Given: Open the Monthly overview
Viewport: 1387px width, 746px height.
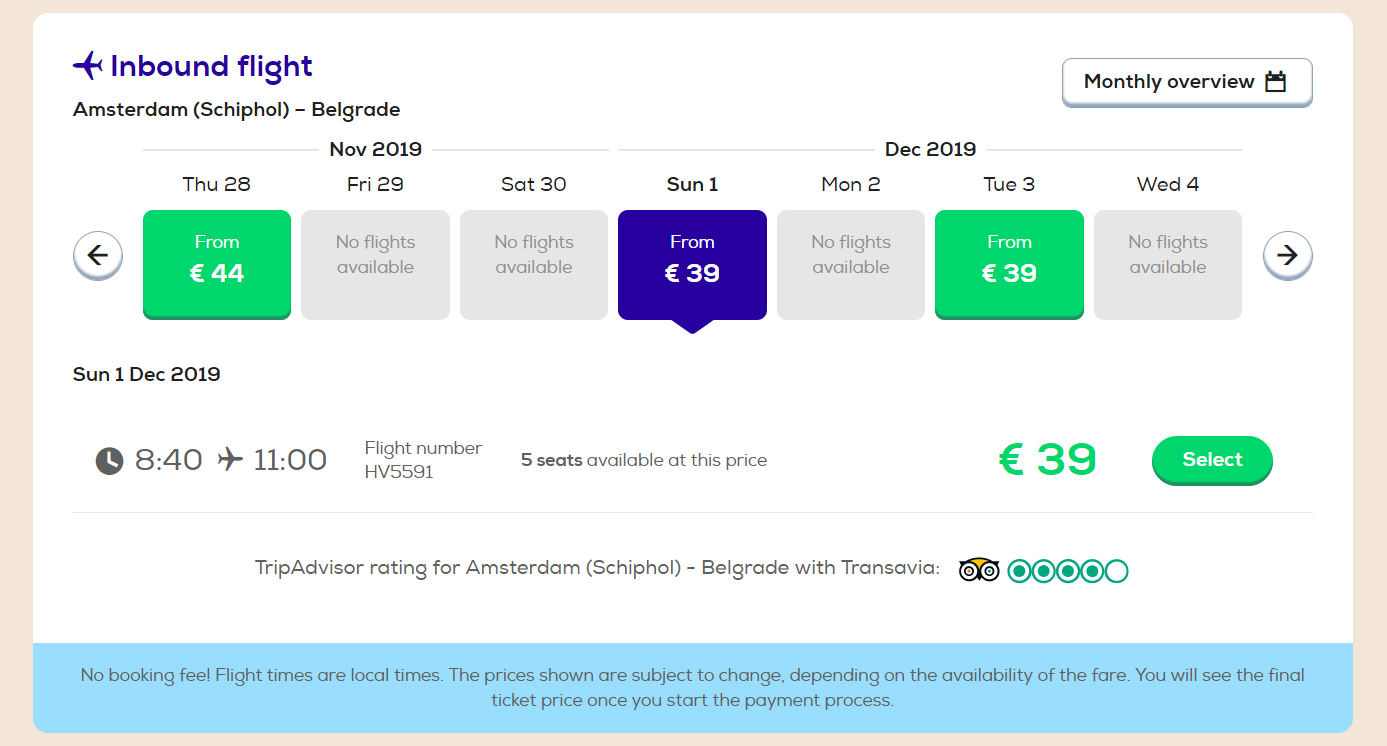Looking at the screenshot, I should tap(1187, 82).
